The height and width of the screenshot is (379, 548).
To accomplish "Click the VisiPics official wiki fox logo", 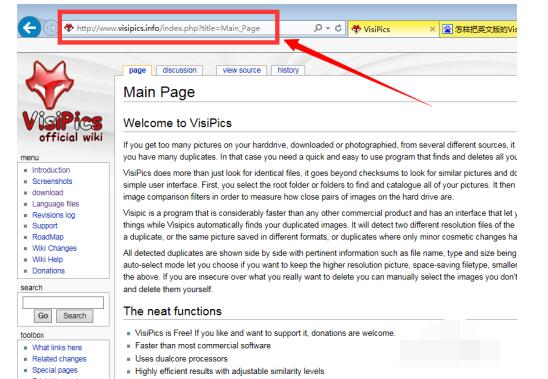I will coord(62,101).
